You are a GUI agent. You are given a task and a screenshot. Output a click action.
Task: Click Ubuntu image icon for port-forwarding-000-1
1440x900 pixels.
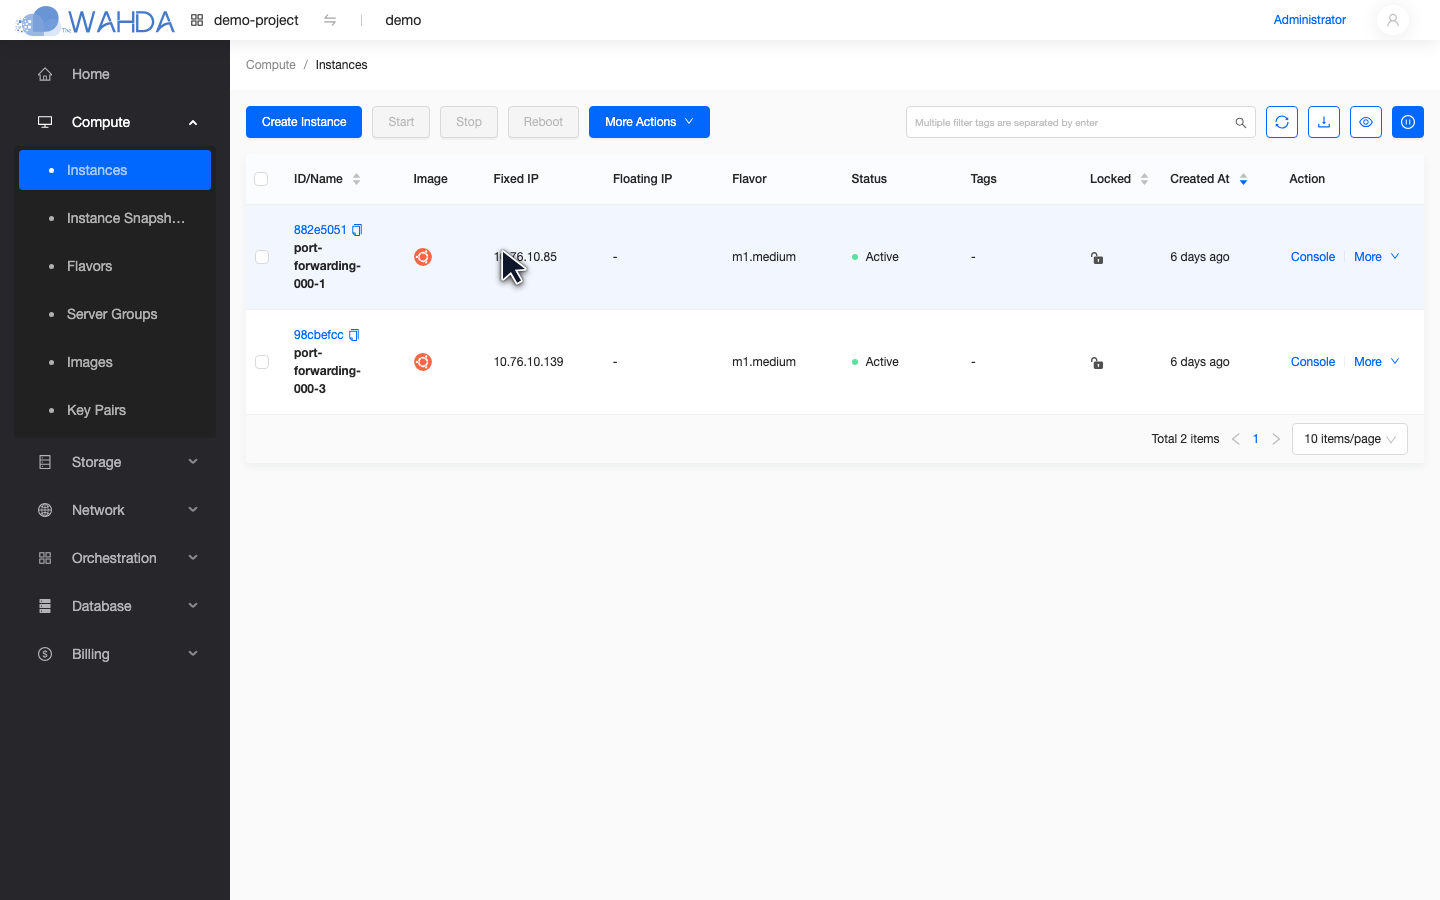[x=423, y=257]
